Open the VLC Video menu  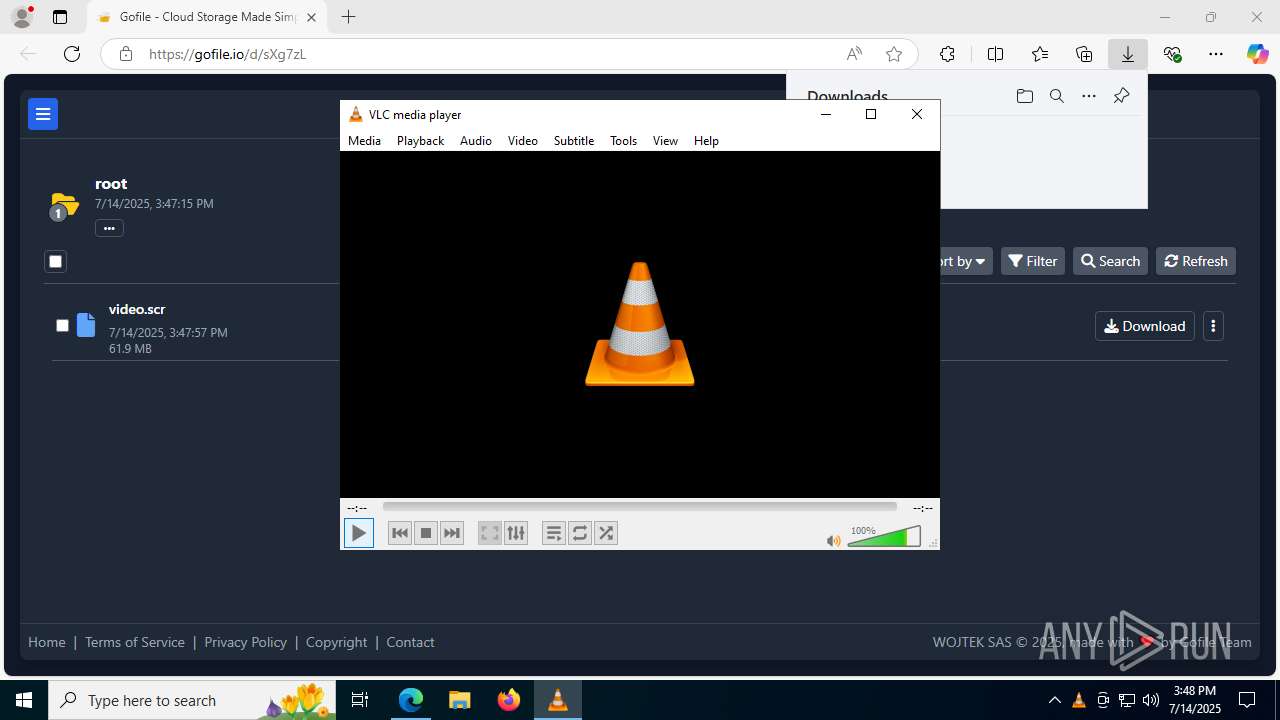tap(523, 141)
